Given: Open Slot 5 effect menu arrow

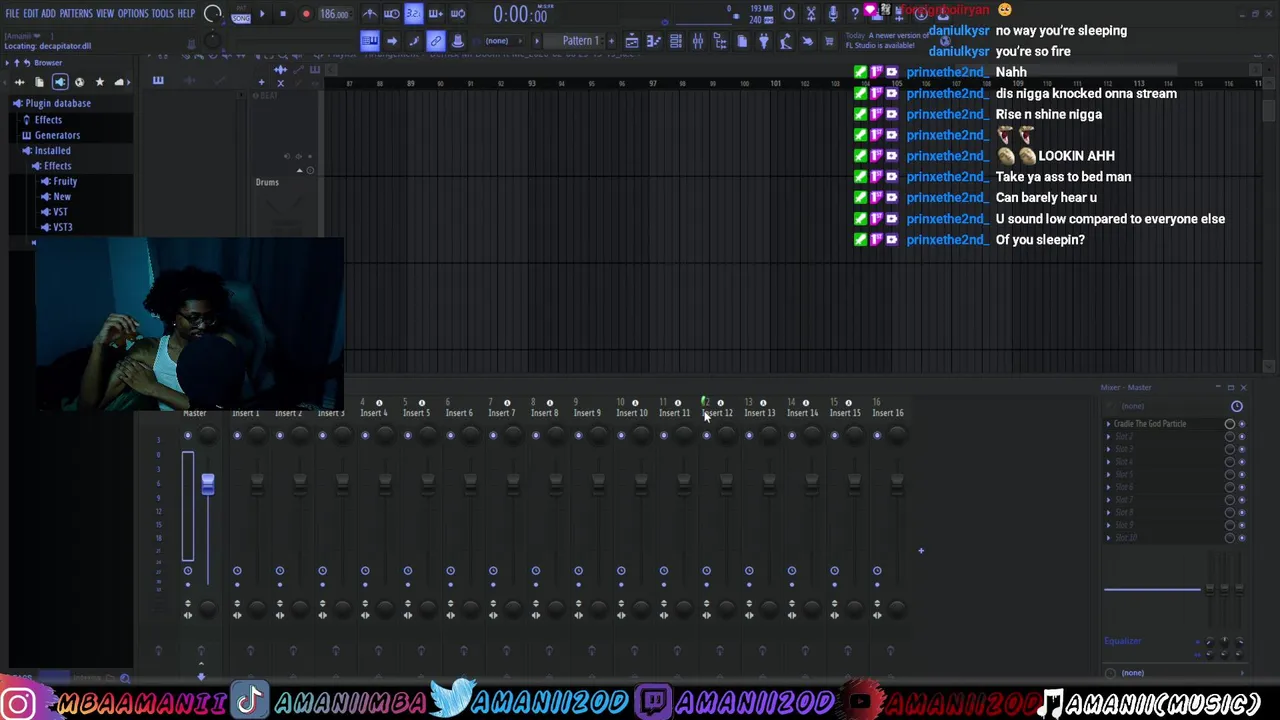Looking at the screenshot, I should (x=1108, y=475).
